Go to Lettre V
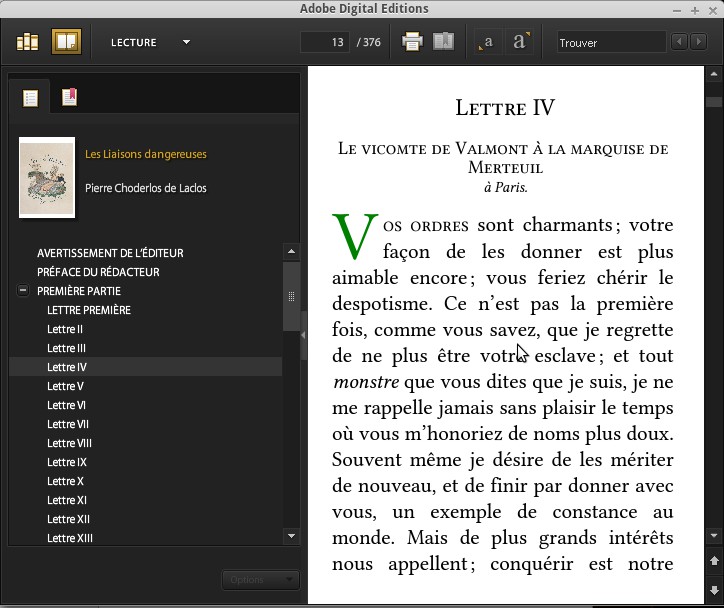 (x=65, y=386)
